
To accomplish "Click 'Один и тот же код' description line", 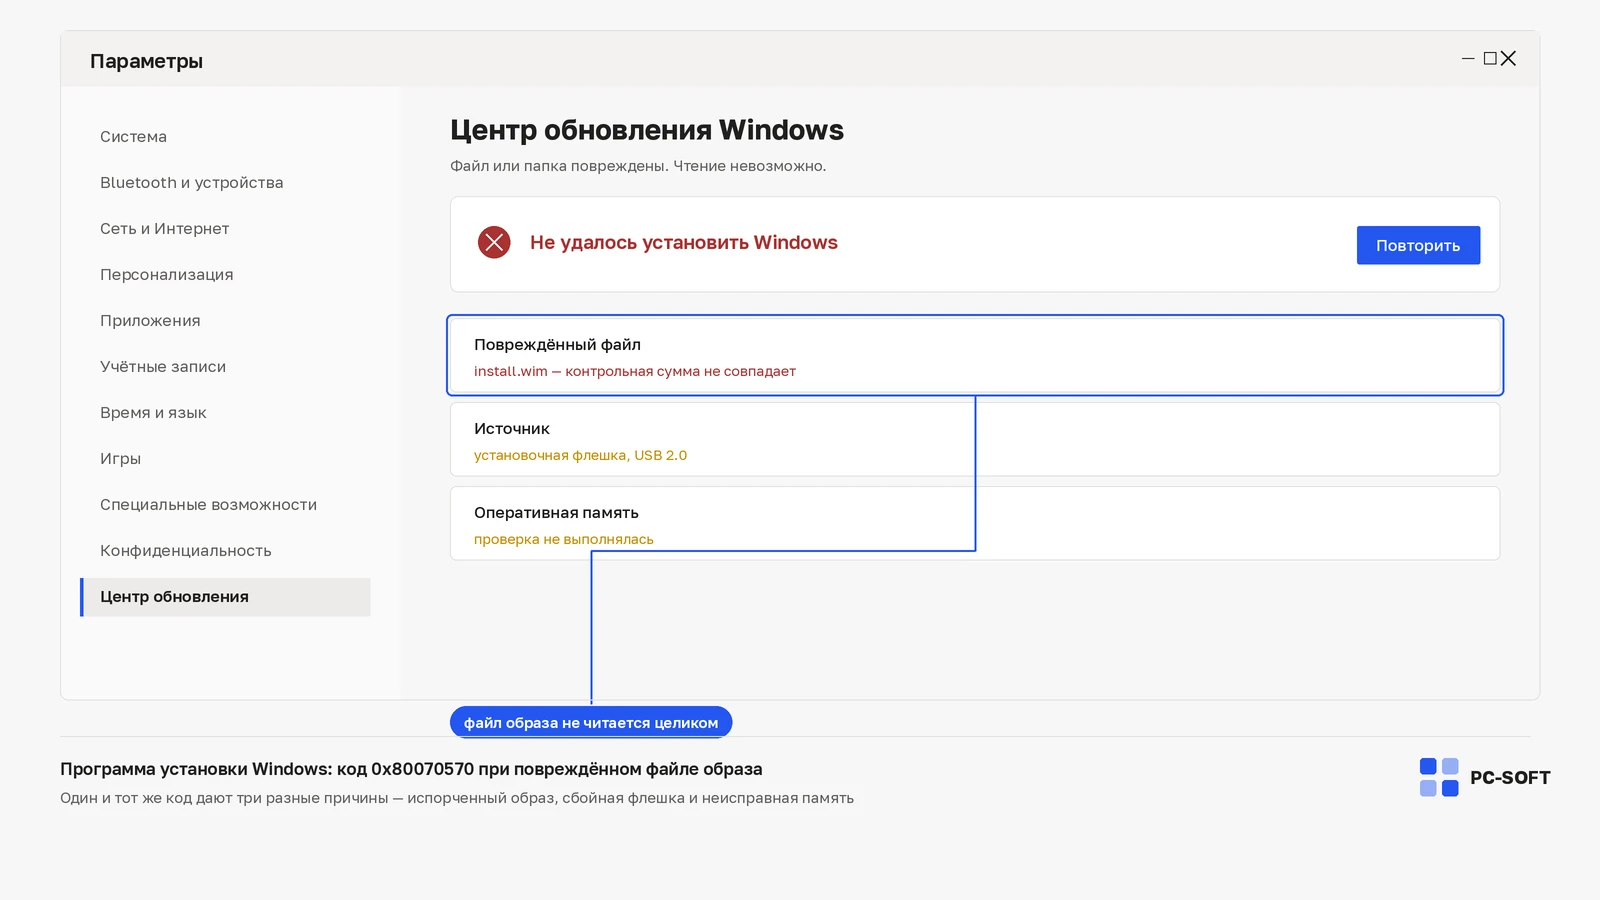I will pos(457,798).
